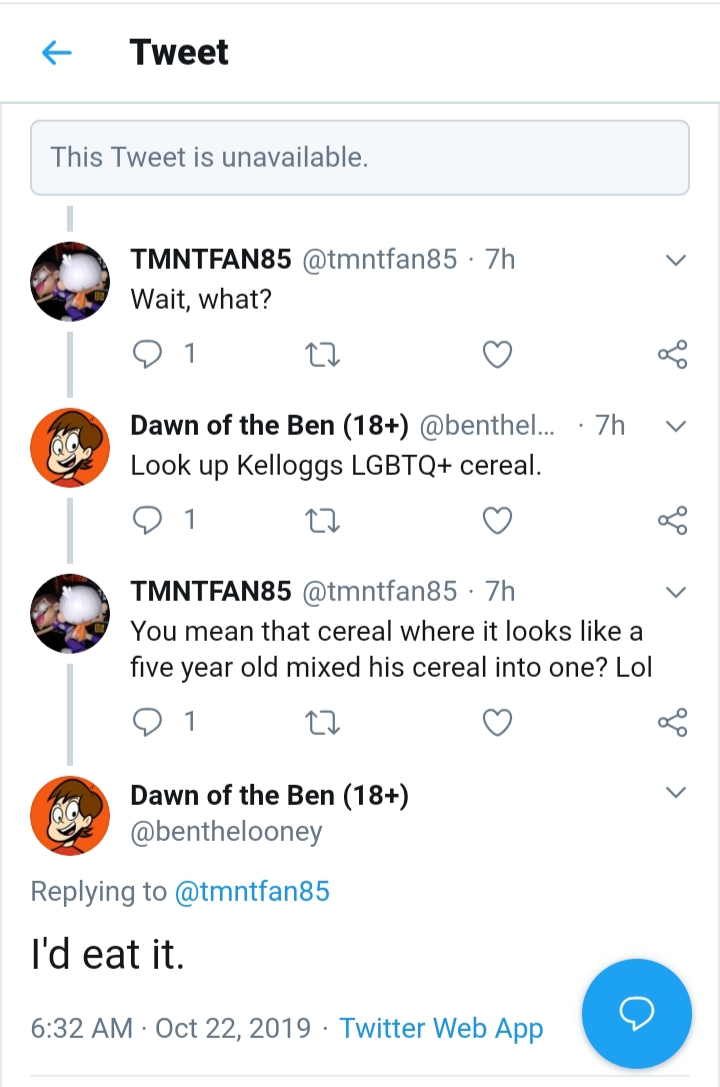Open Dawn of the Ben's avatar in main tweet
The image size is (720, 1087).
coord(70,815)
